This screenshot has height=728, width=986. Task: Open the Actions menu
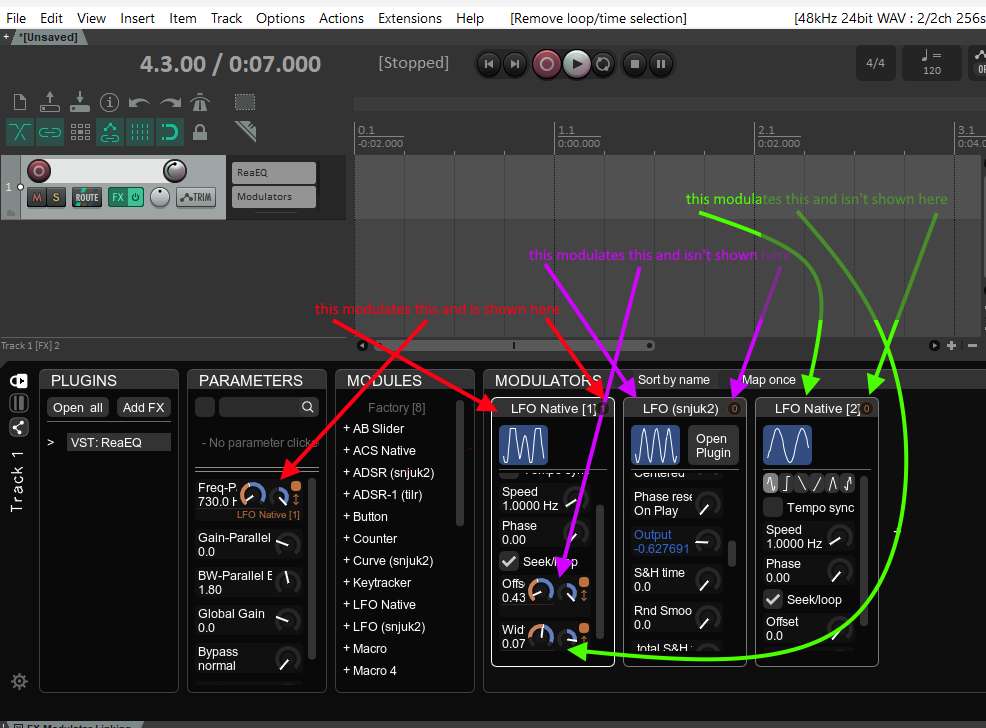pyautogui.click(x=341, y=18)
